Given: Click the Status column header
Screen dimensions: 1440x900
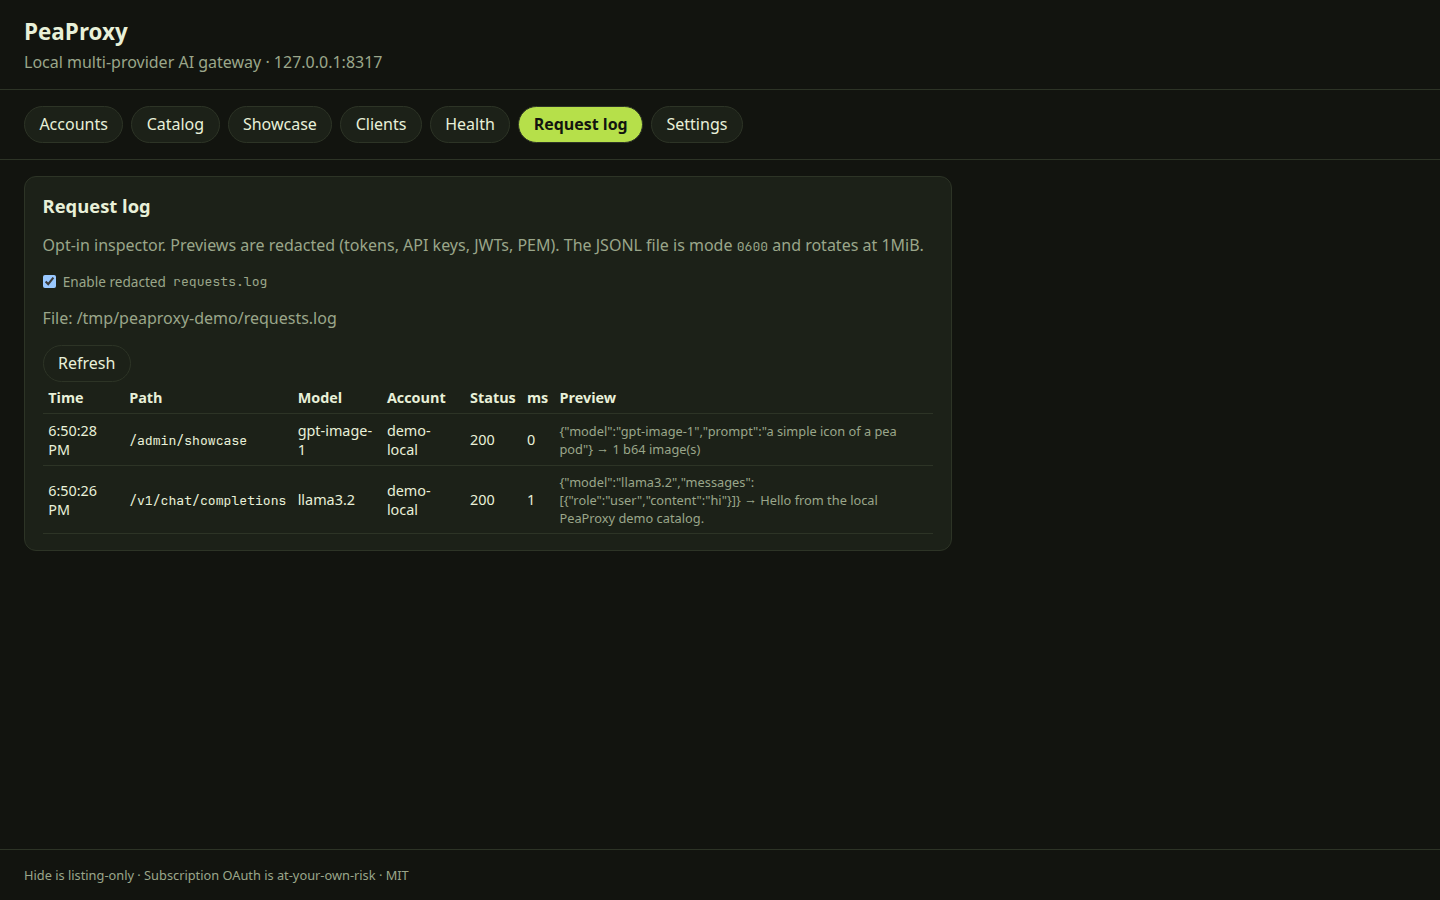Looking at the screenshot, I should pos(493,398).
